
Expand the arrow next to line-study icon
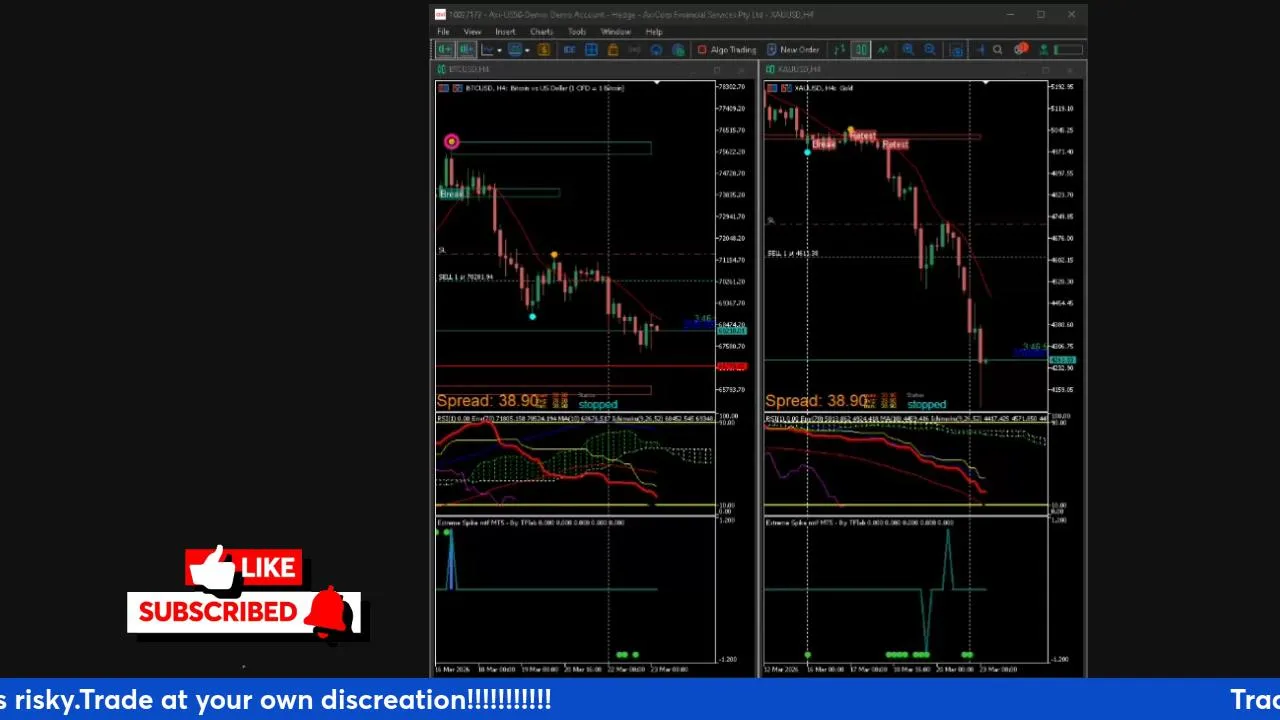coord(499,50)
